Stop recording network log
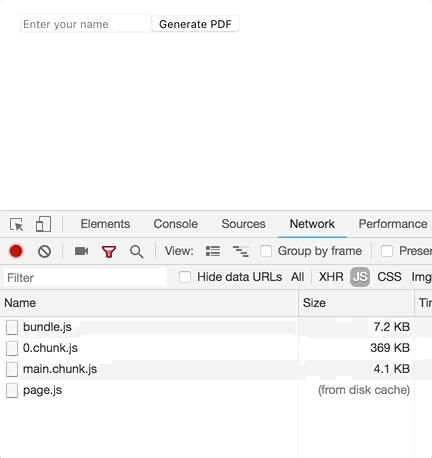 pos(16,251)
